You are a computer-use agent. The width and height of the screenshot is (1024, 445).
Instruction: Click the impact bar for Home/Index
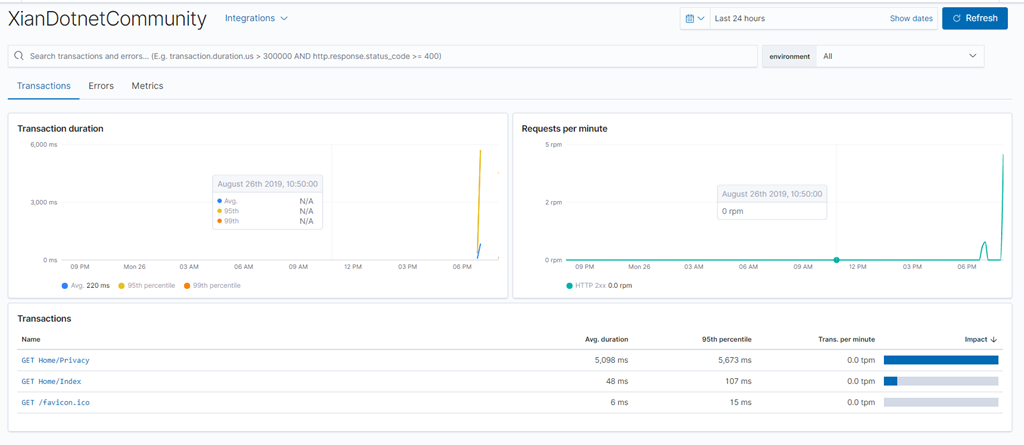[x=941, y=381]
